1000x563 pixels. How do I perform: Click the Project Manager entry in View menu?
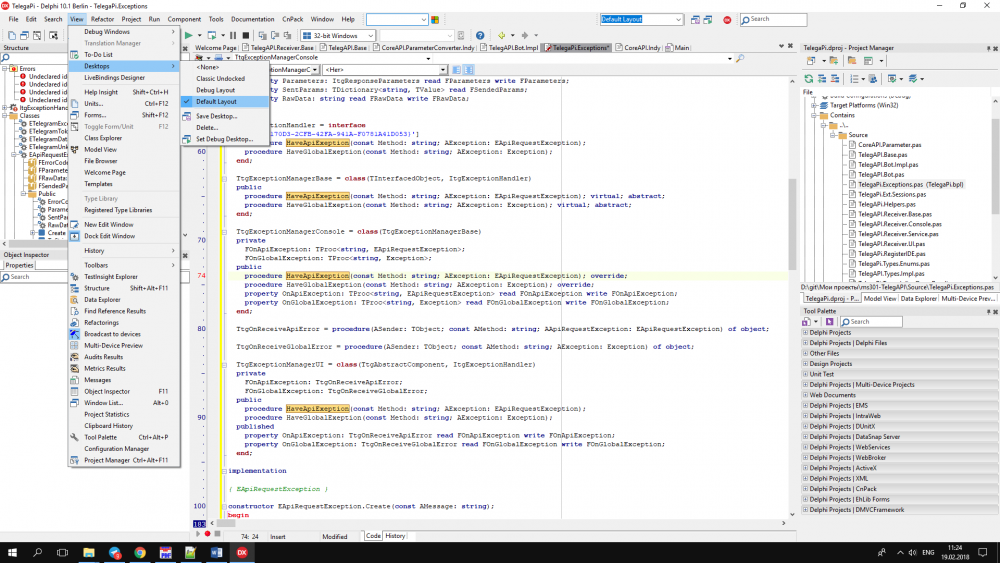(124, 460)
